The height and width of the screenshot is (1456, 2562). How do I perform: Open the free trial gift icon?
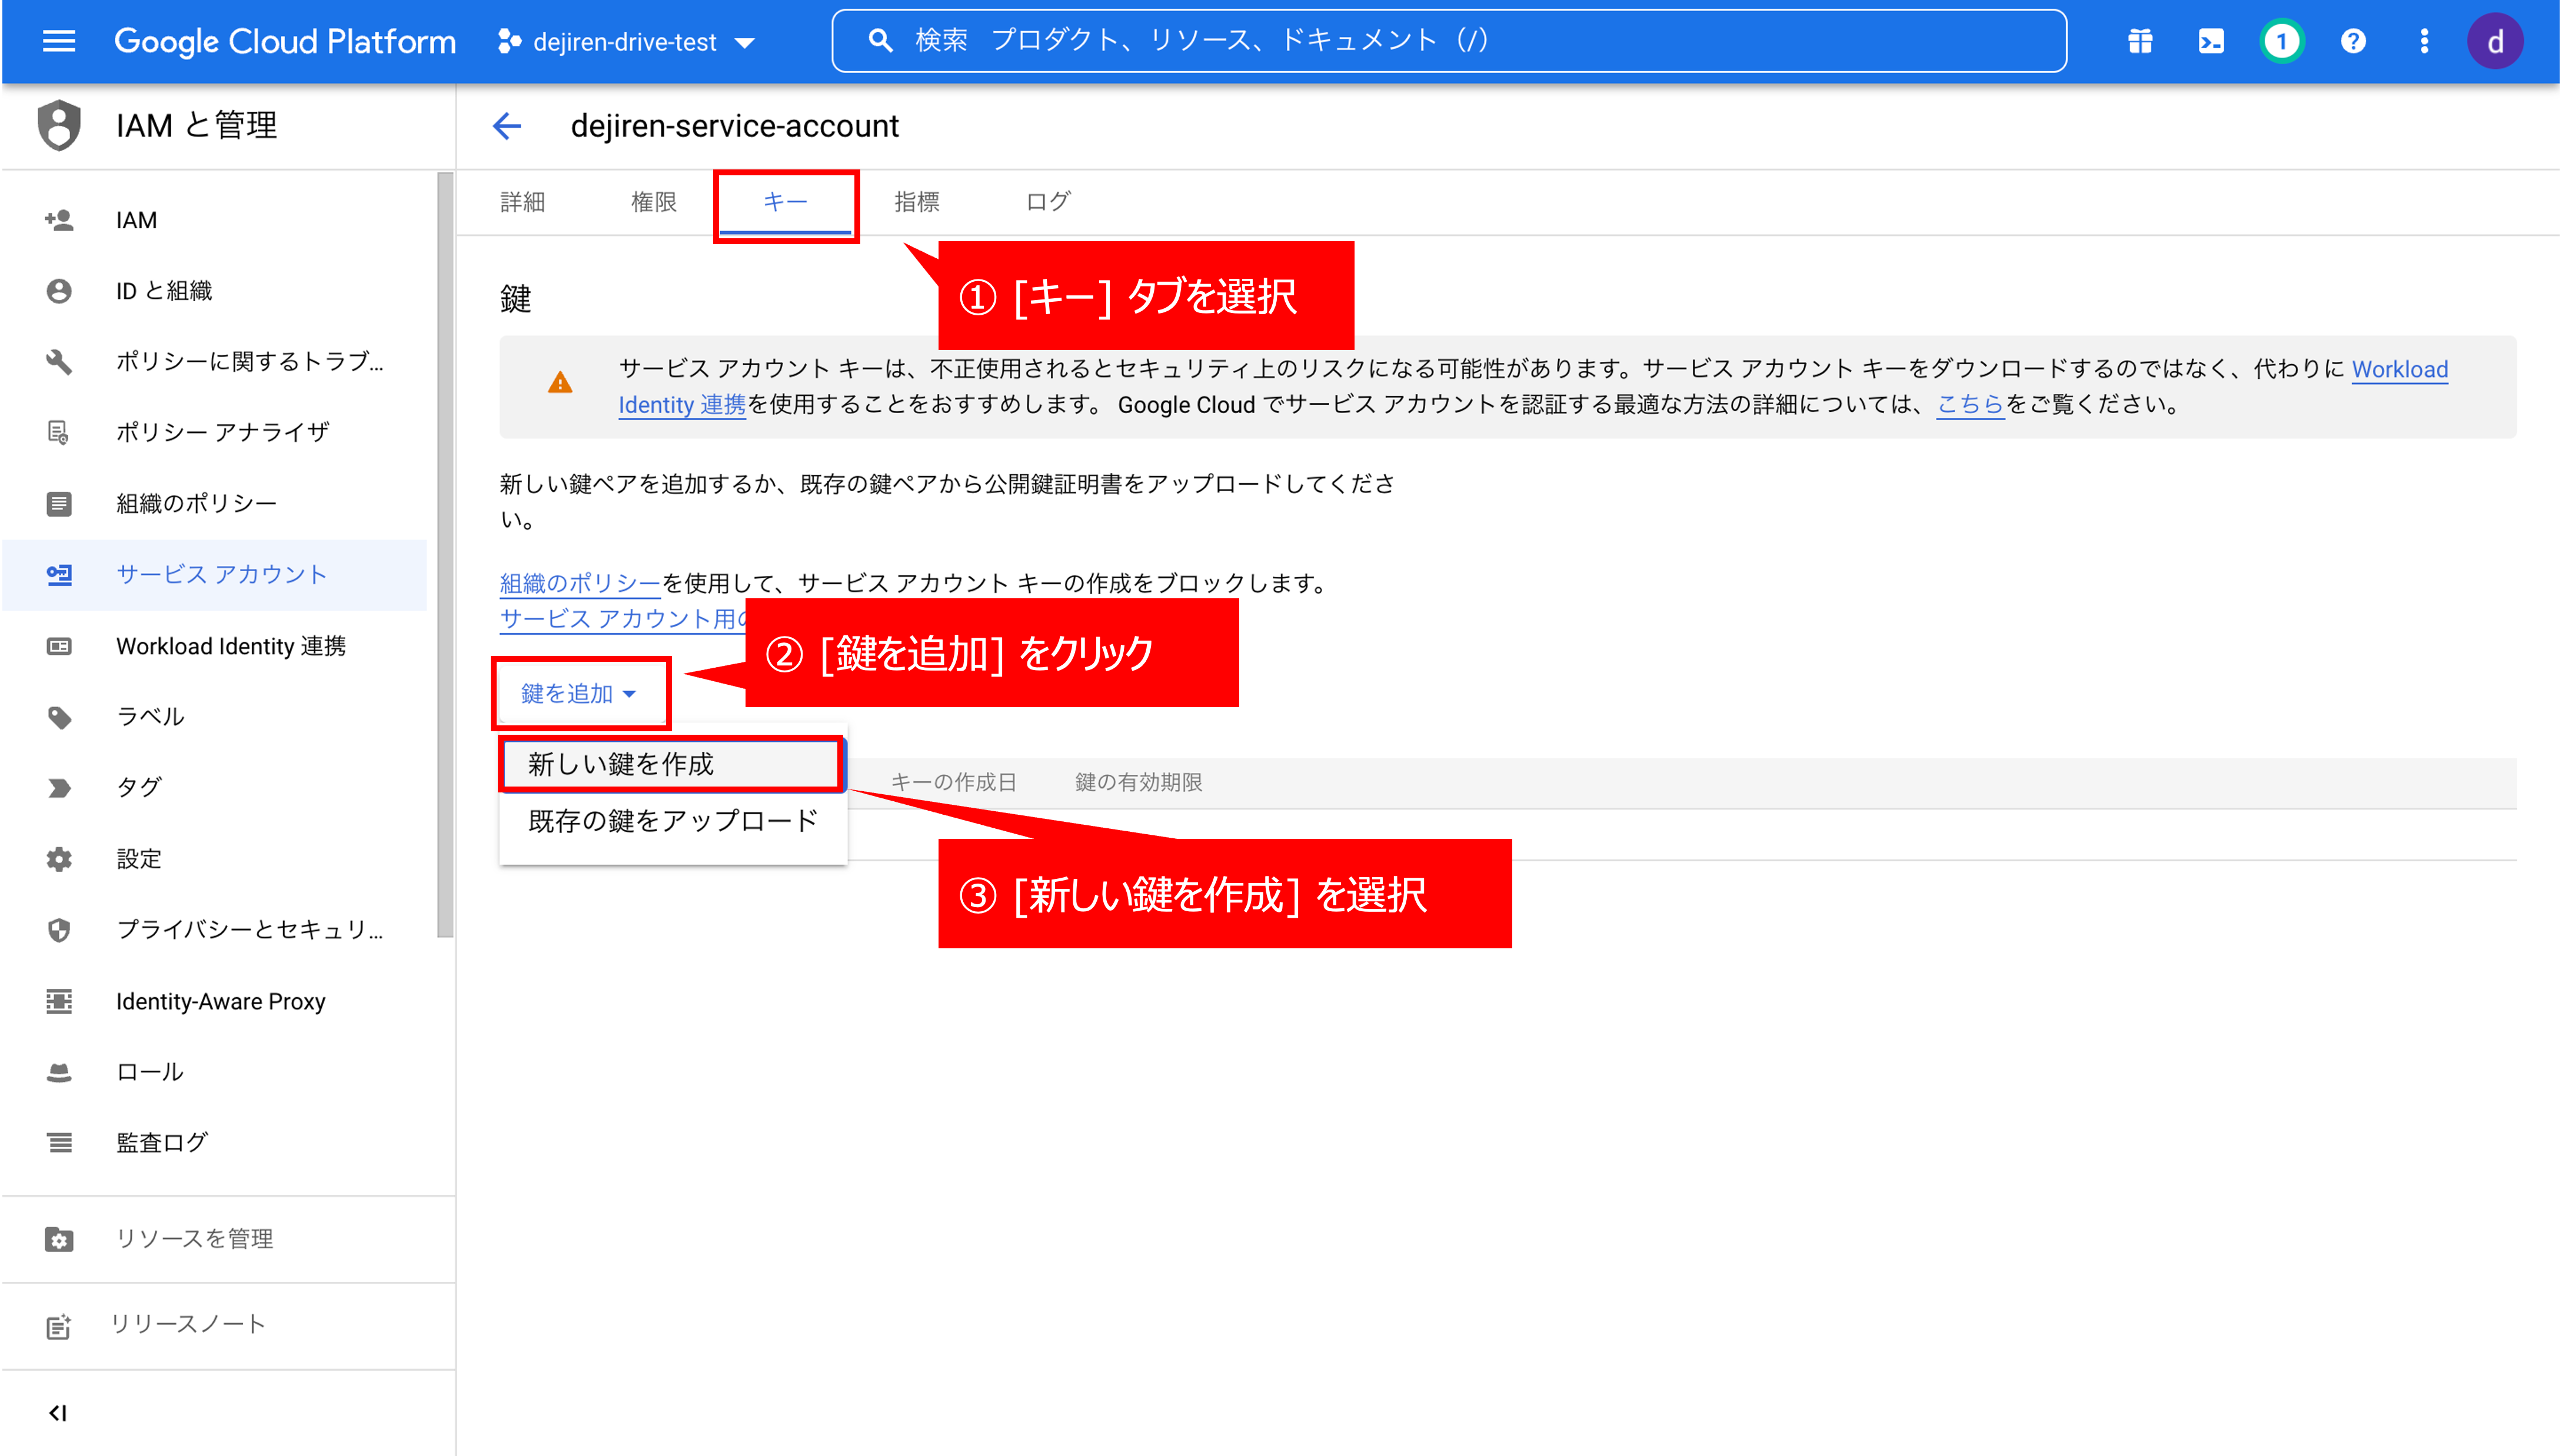click(2139, 41)
